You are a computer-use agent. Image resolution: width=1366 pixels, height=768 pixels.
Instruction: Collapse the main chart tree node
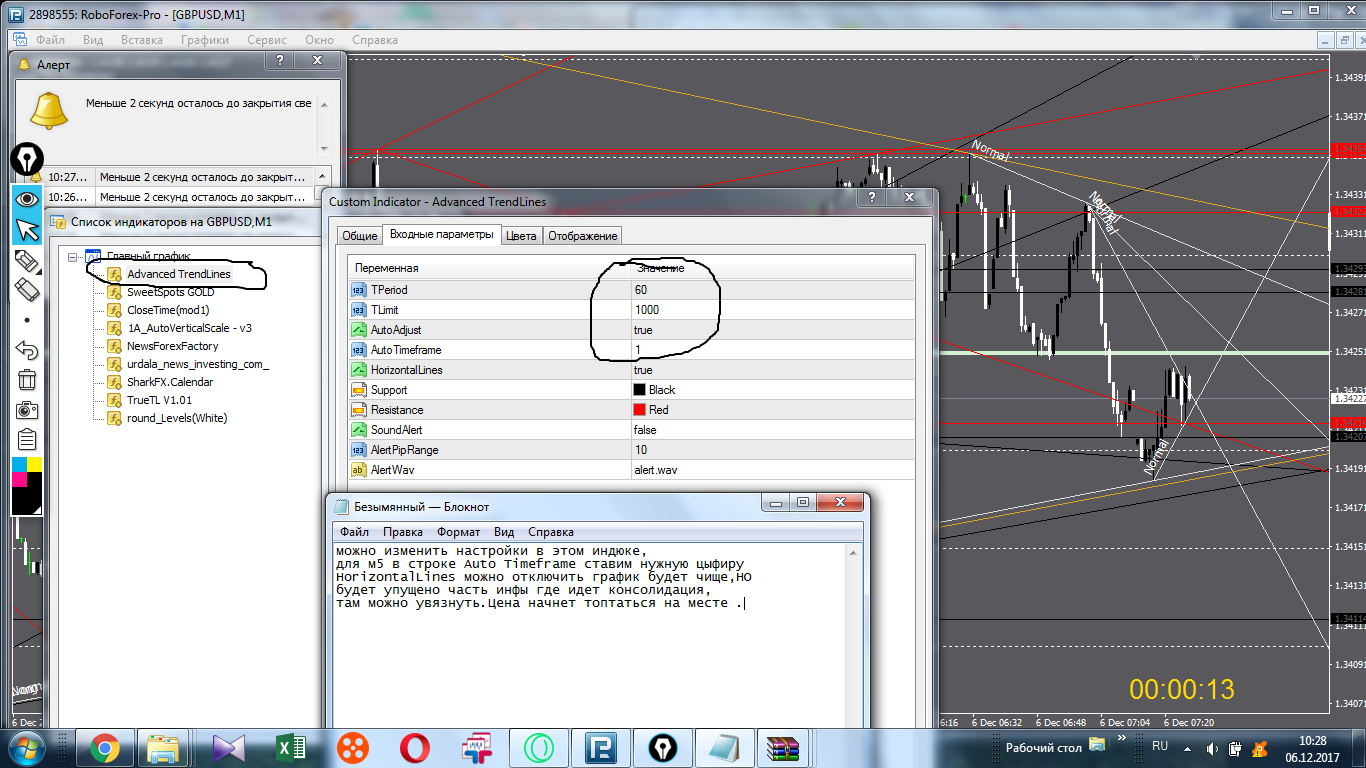(x=72, y=257)
